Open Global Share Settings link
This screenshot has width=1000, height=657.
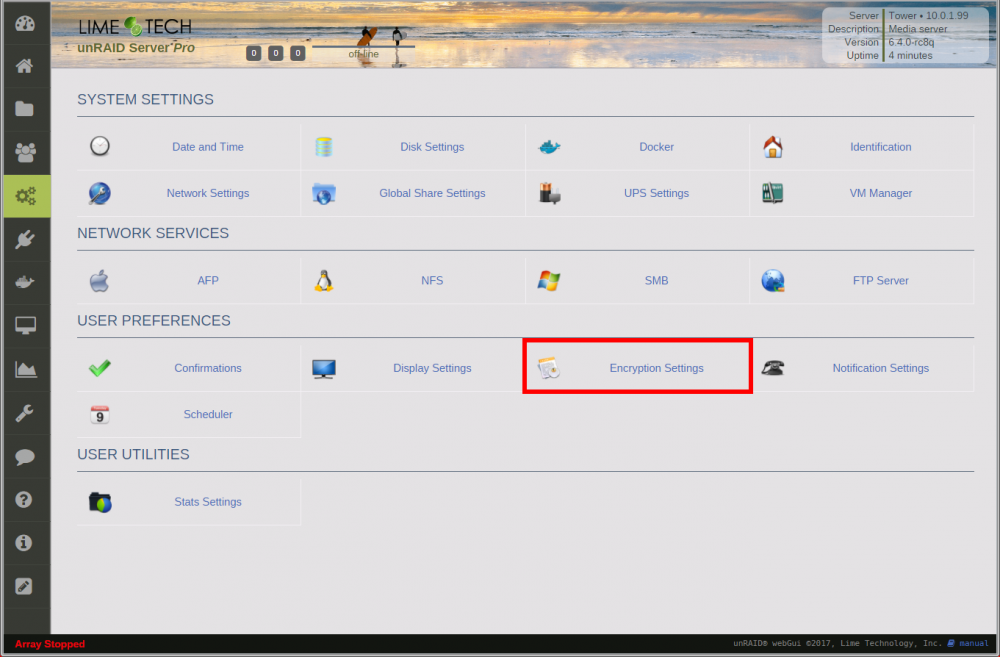pos(432,193)
